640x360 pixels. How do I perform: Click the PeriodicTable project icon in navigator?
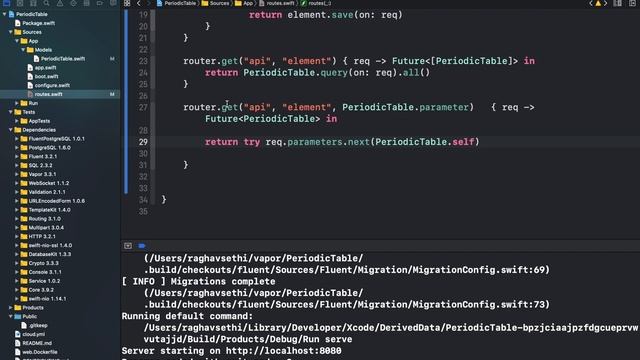click(11, 14)
